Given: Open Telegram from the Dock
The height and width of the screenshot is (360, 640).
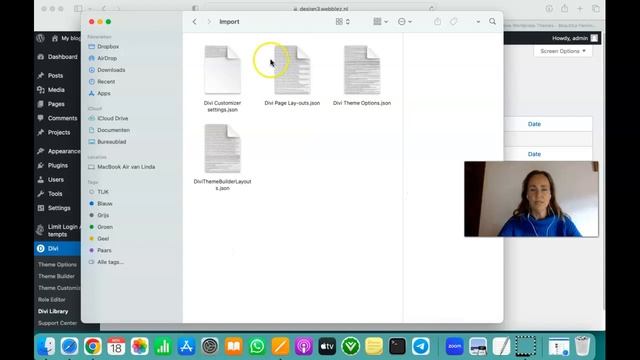Looking at the screenshot, I should [x=421, y=347].
